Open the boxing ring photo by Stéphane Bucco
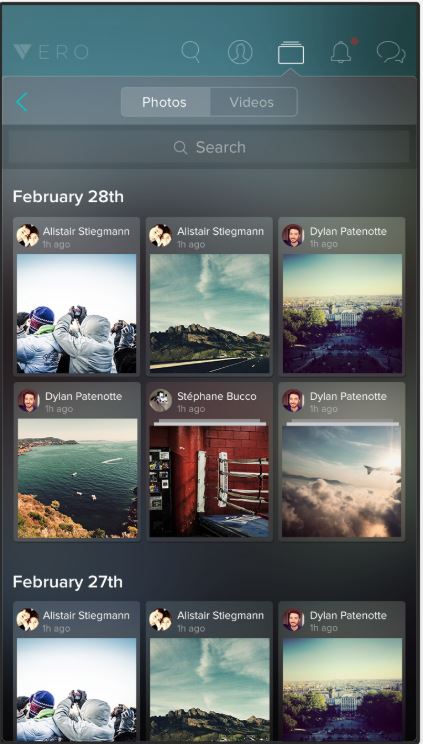423x744 pixels. 209,481
